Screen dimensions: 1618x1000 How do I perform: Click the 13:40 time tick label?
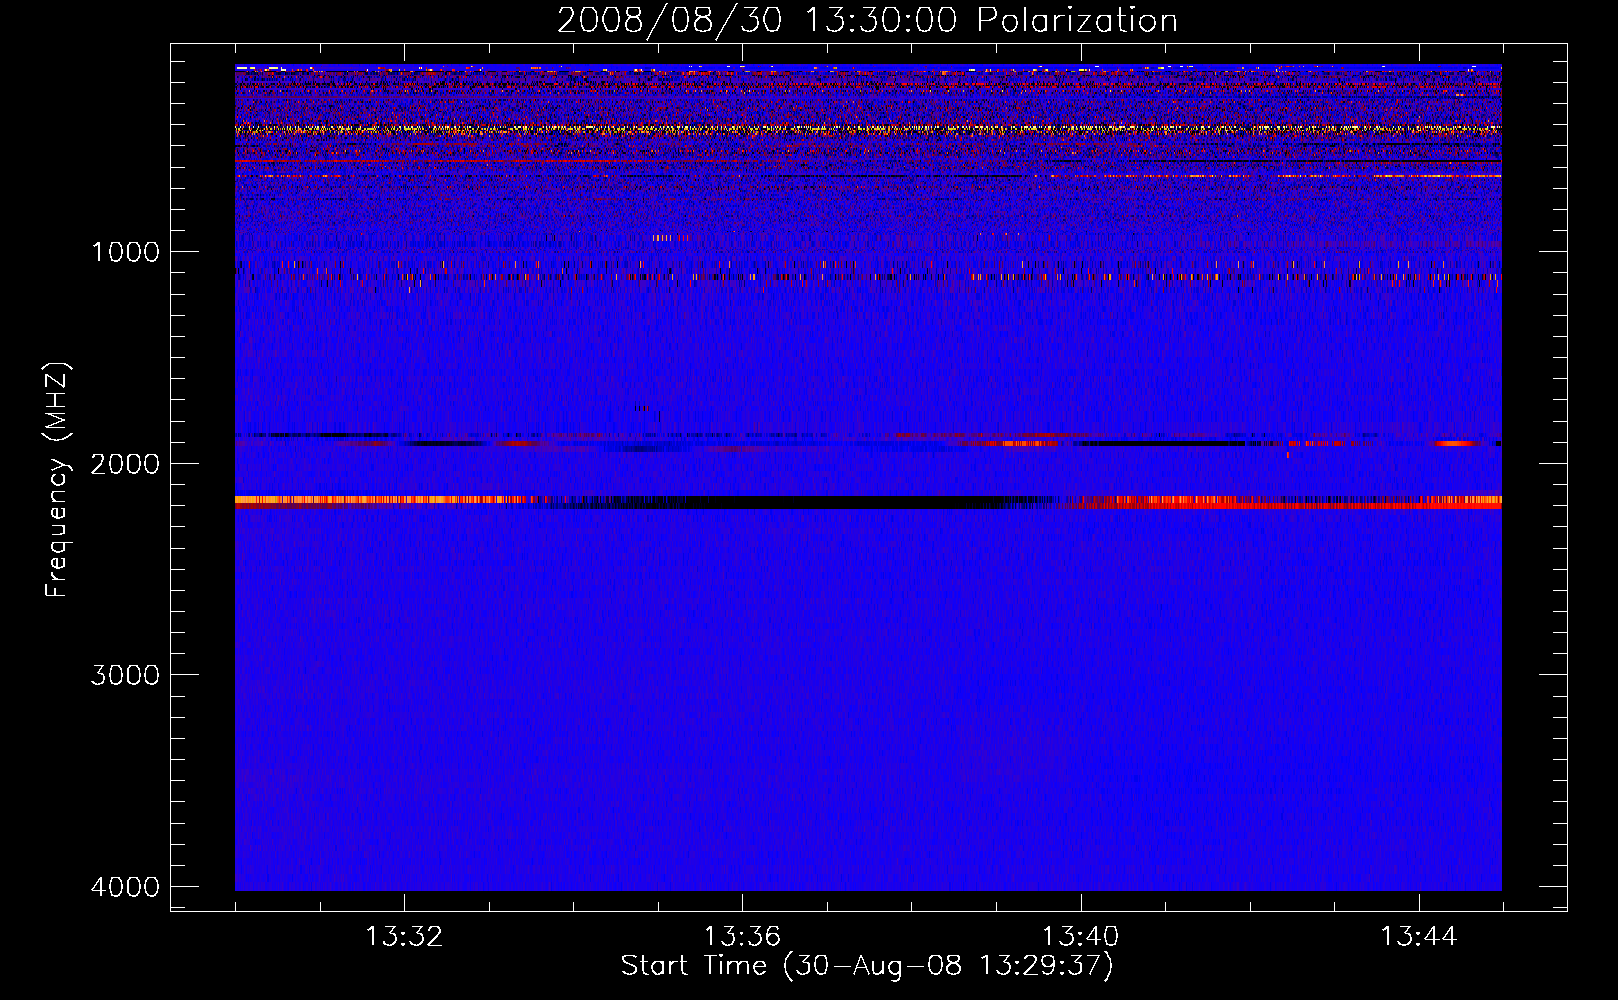click(1080, 937)
